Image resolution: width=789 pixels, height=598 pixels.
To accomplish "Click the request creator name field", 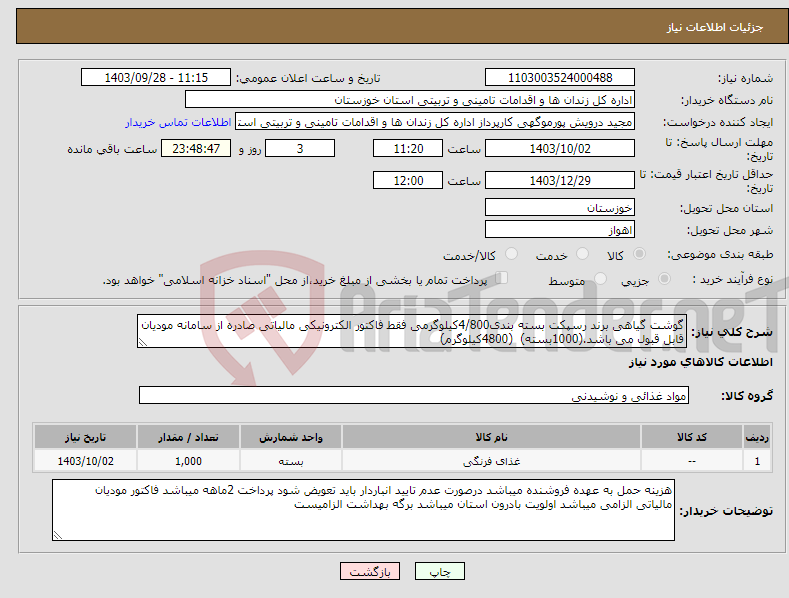I will click(435, 122).
